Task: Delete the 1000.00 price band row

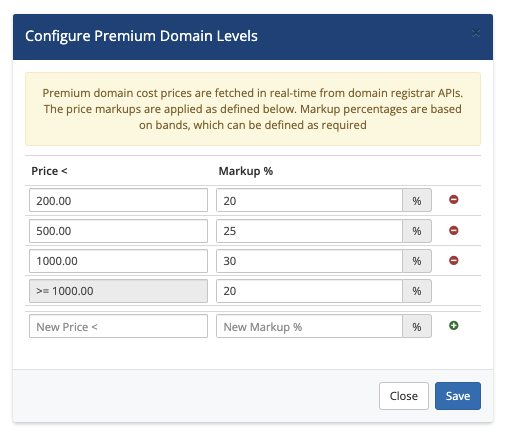Action: [453, 260]
